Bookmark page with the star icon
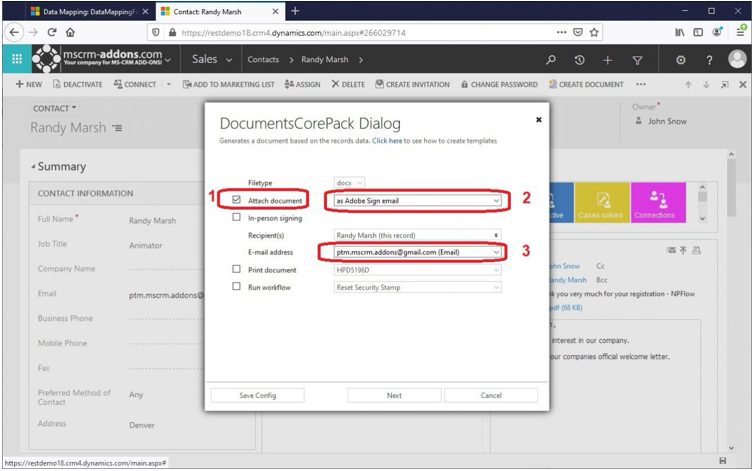753x471 pixels. (x=594, y=32)
